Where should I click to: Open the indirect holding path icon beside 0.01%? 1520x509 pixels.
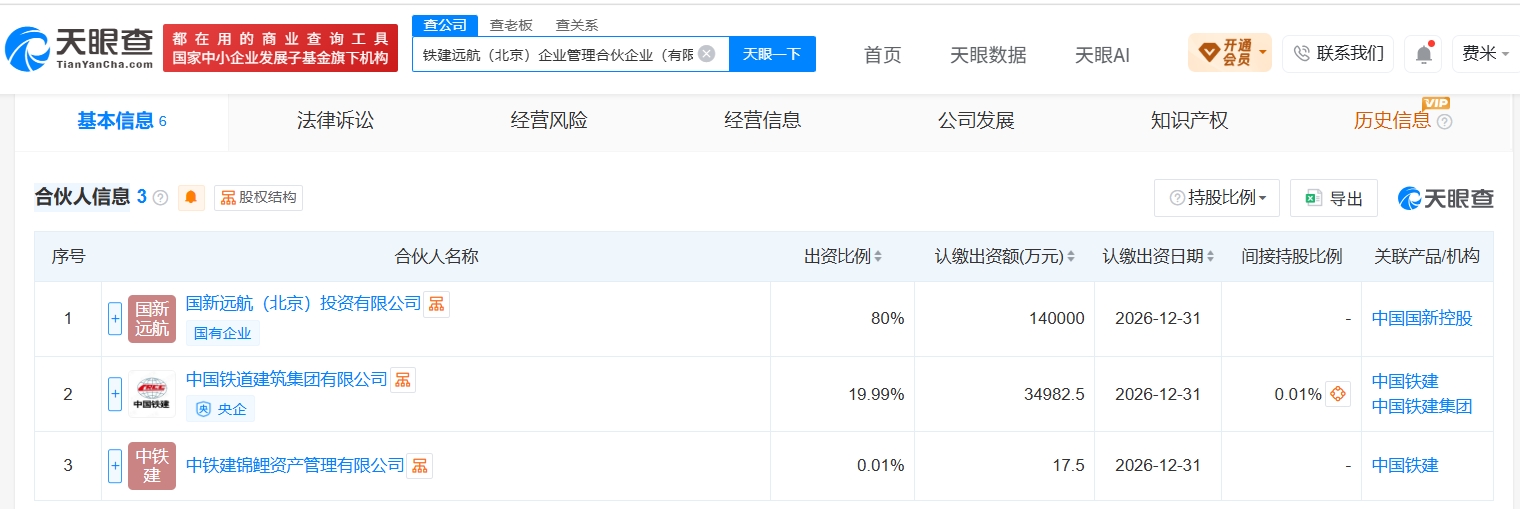[1338, 394]
